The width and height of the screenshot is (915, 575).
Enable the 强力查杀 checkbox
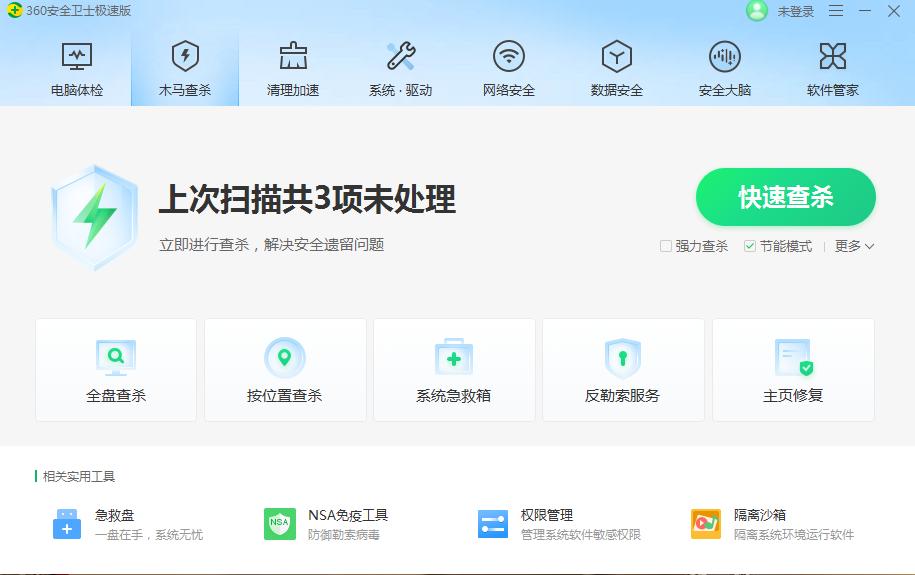coord(665,246)
